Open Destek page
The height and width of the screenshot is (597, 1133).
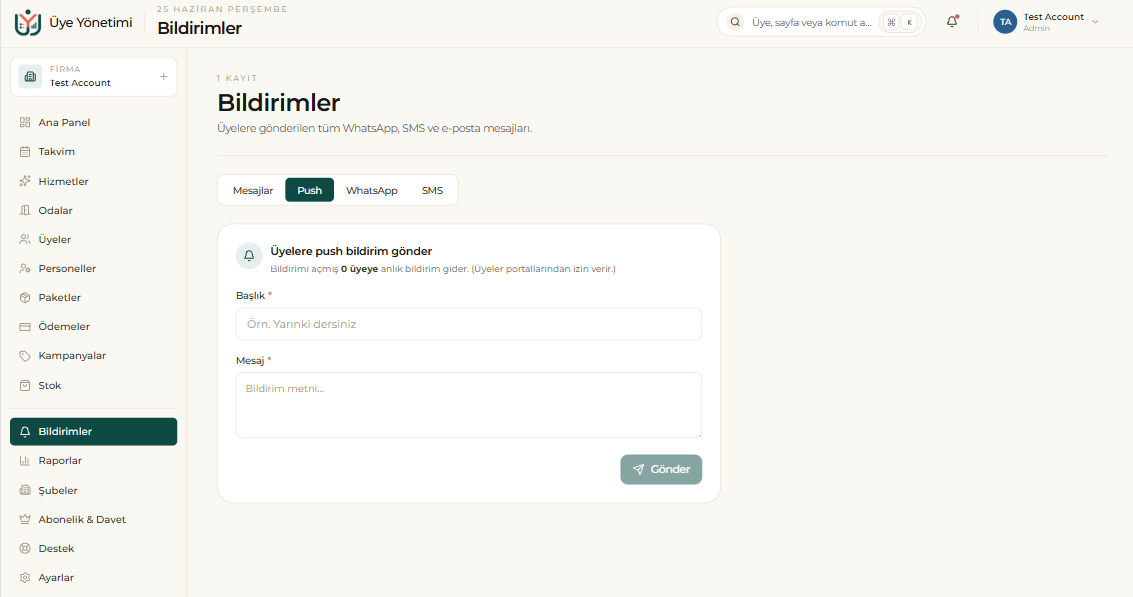coord(93,549)
